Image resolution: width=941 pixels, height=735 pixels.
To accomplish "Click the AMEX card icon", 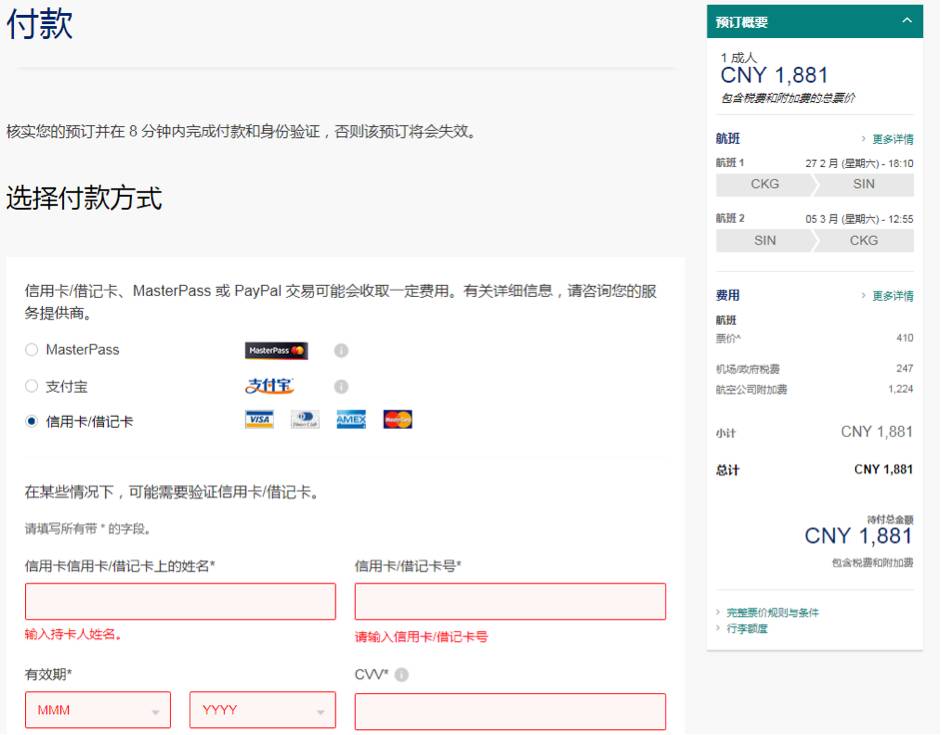I will pyautogui.click(x=351, y=419).
